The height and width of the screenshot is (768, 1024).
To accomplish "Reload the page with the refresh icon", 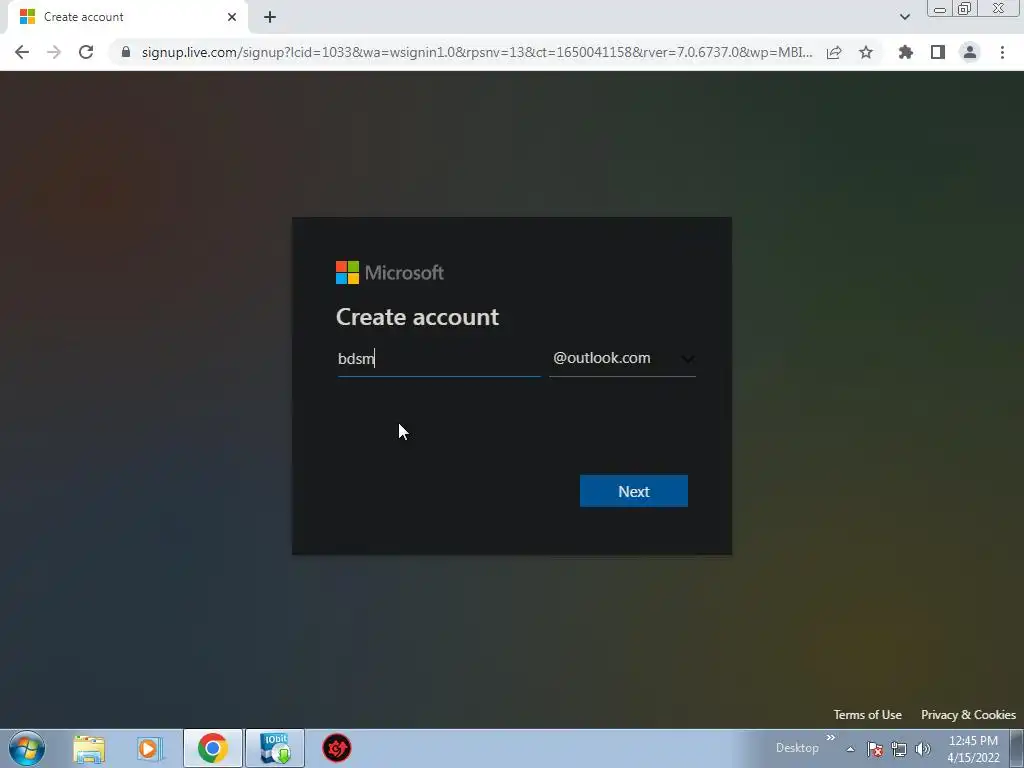I will (86, 52).
